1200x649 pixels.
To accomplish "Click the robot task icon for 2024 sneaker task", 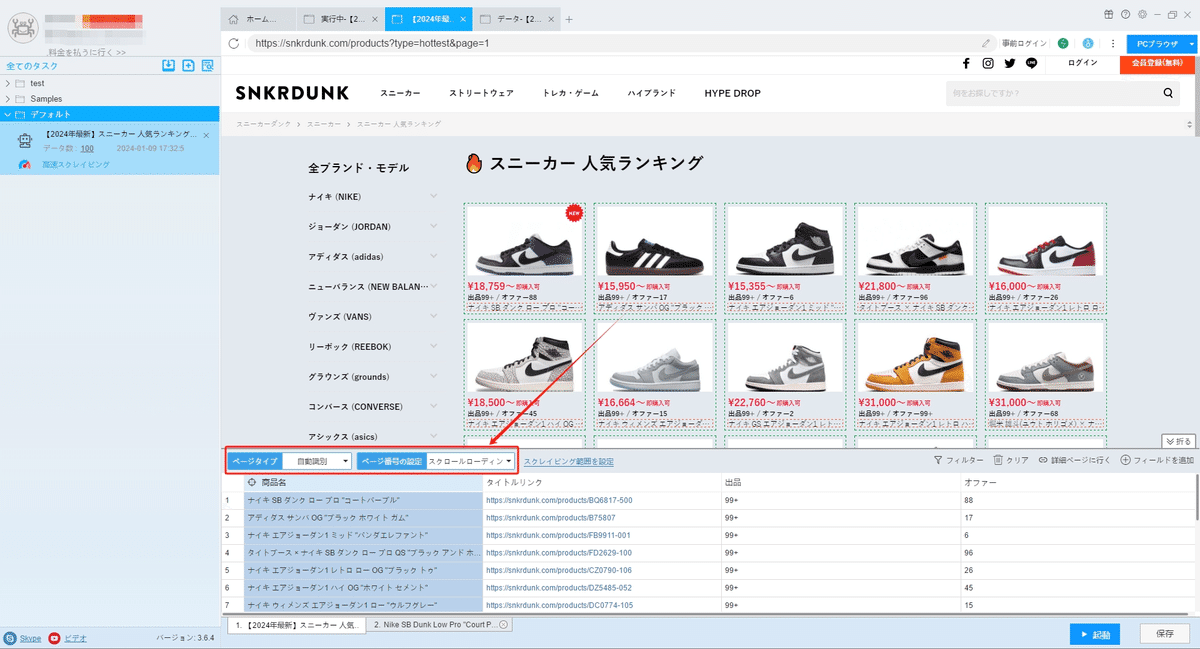I will coord(25,140).
